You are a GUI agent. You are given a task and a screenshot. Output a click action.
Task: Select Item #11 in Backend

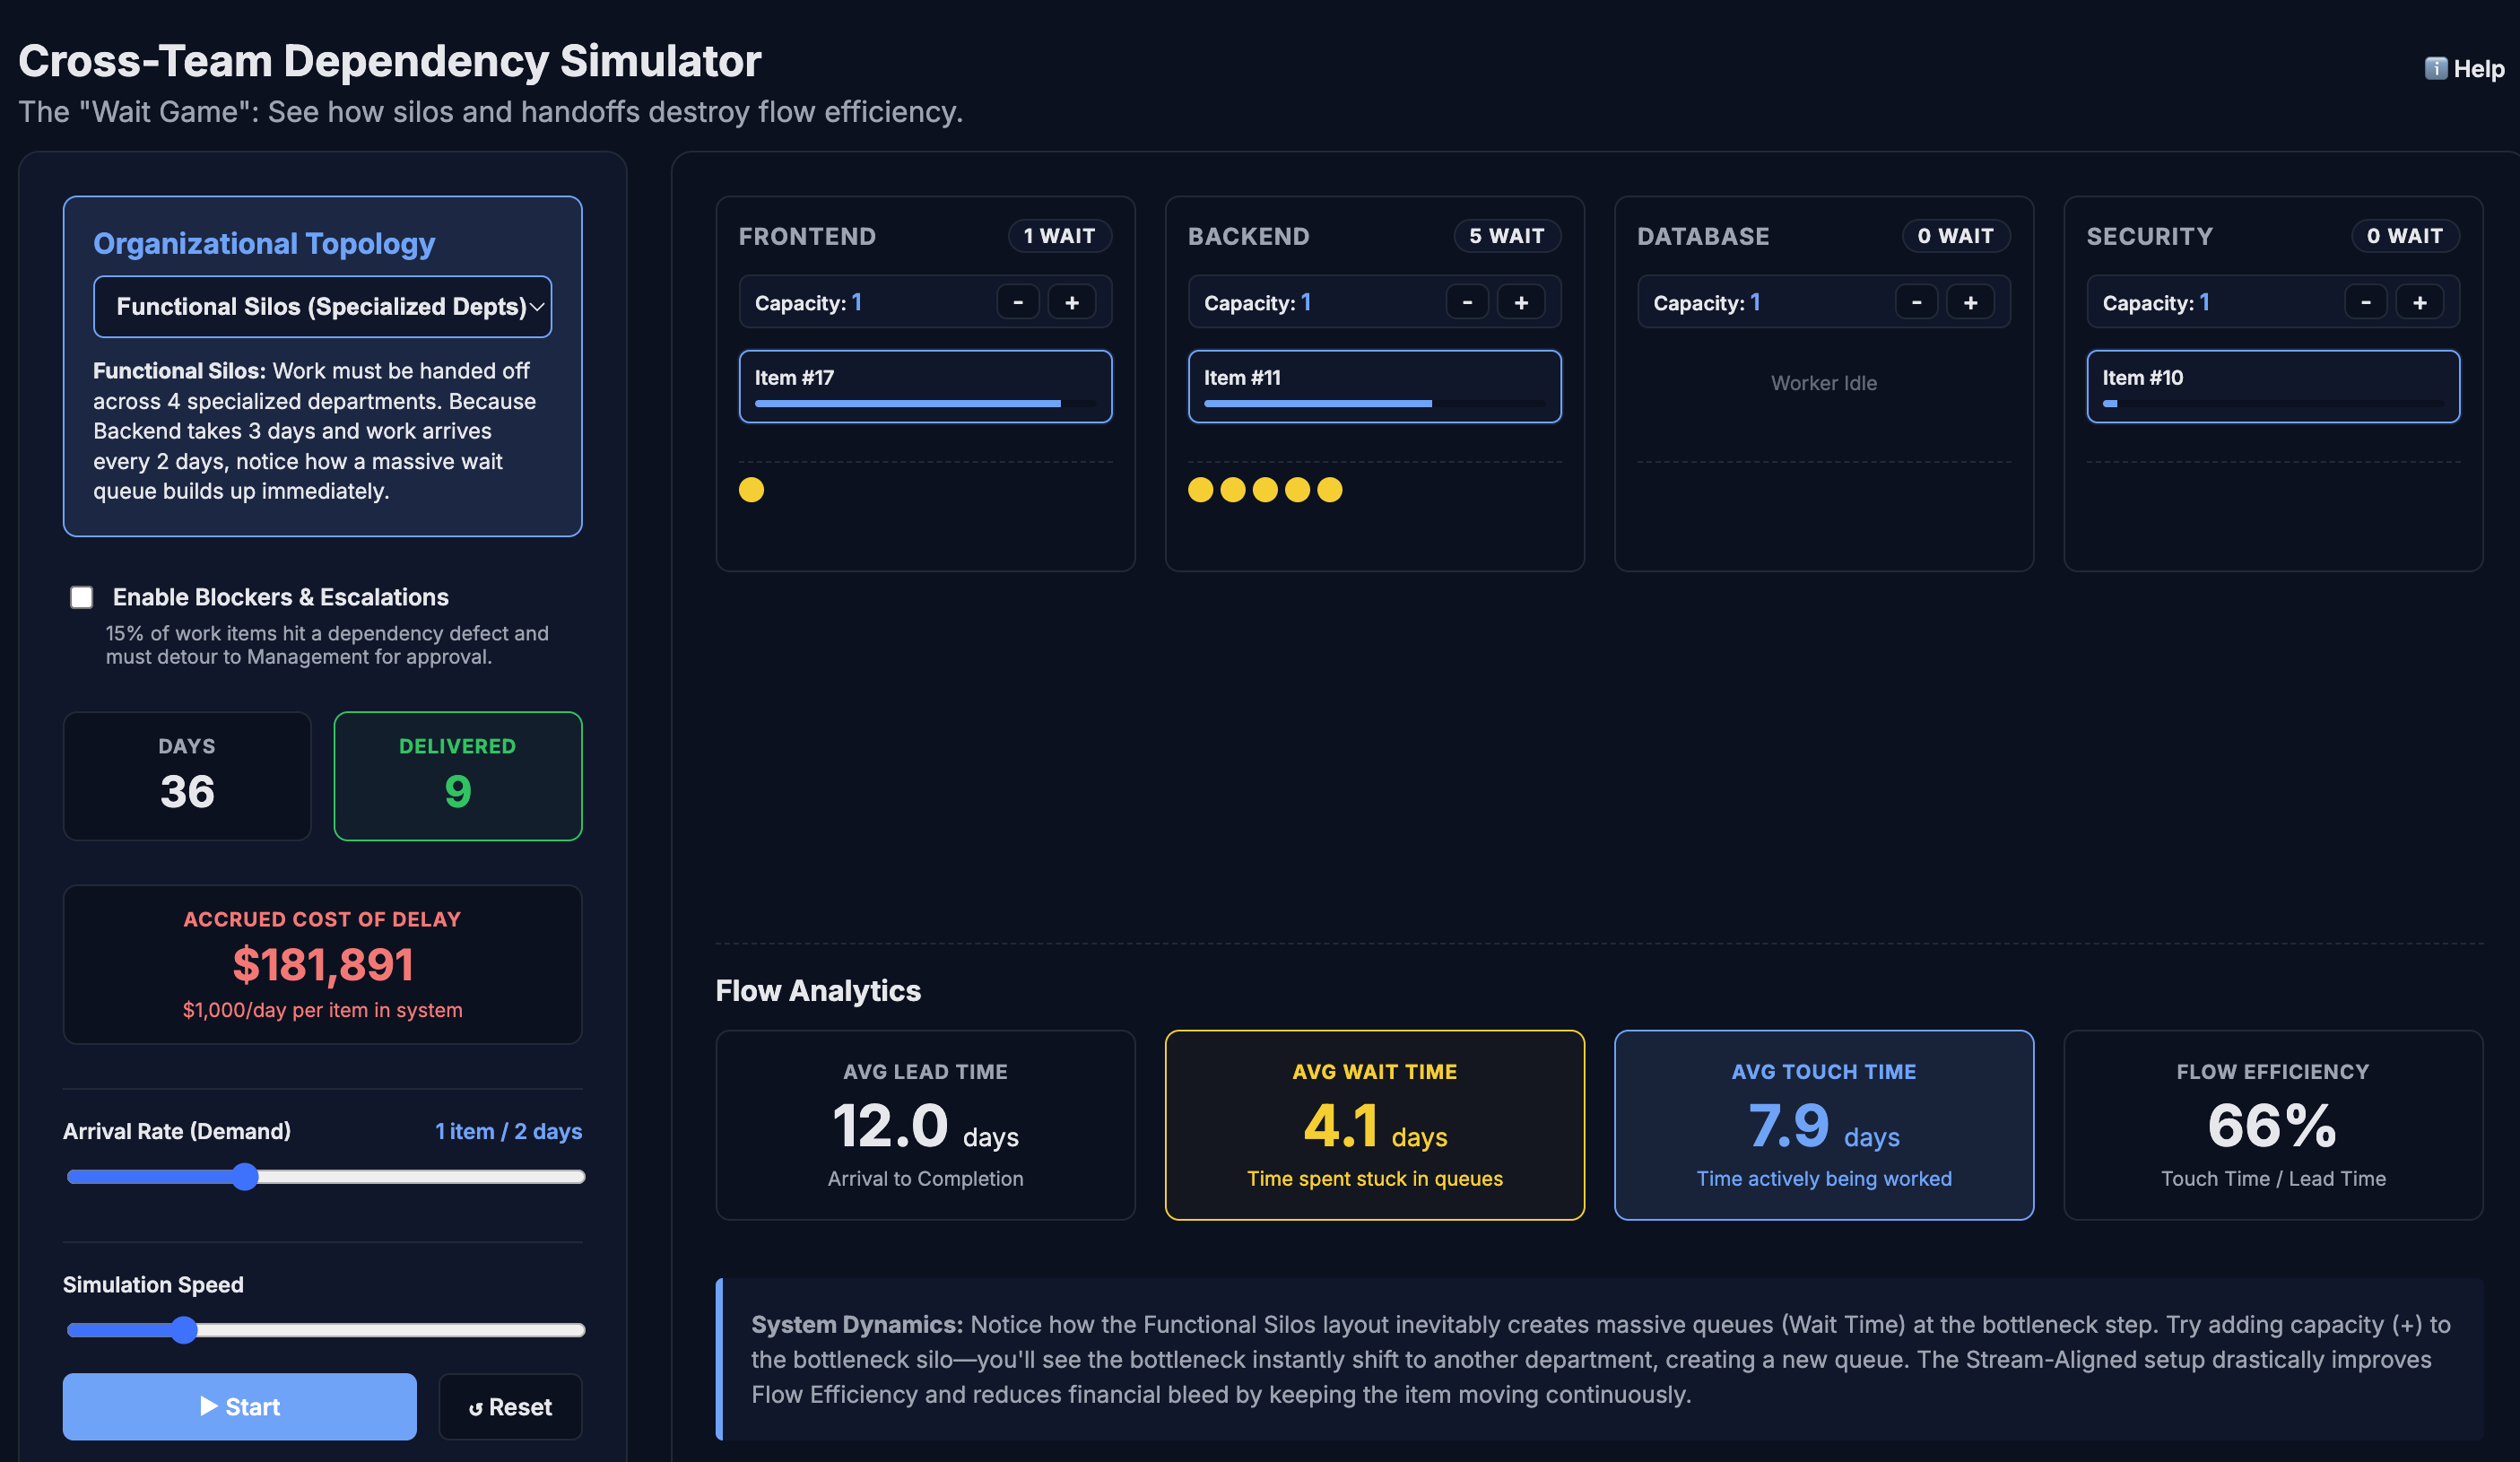click(1374, 386)
